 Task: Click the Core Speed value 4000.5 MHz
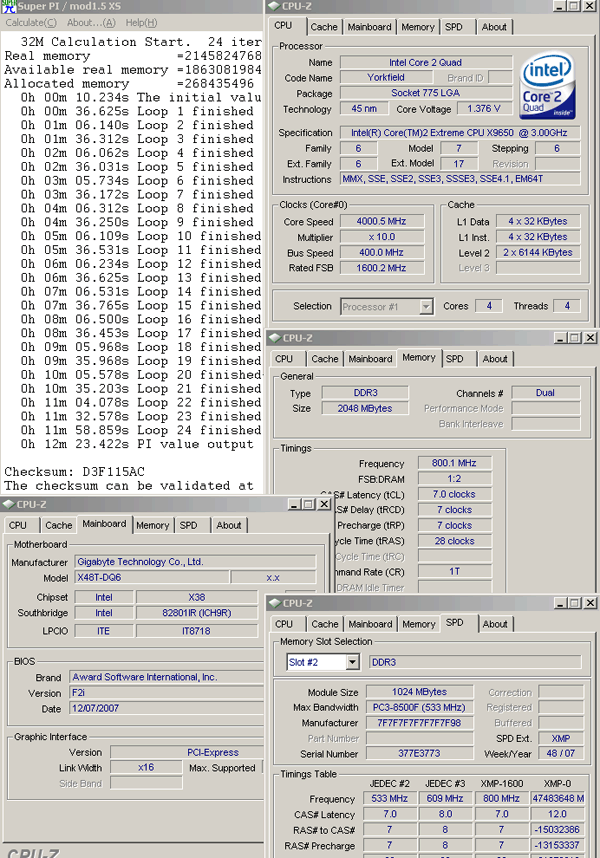coord(382,221)
